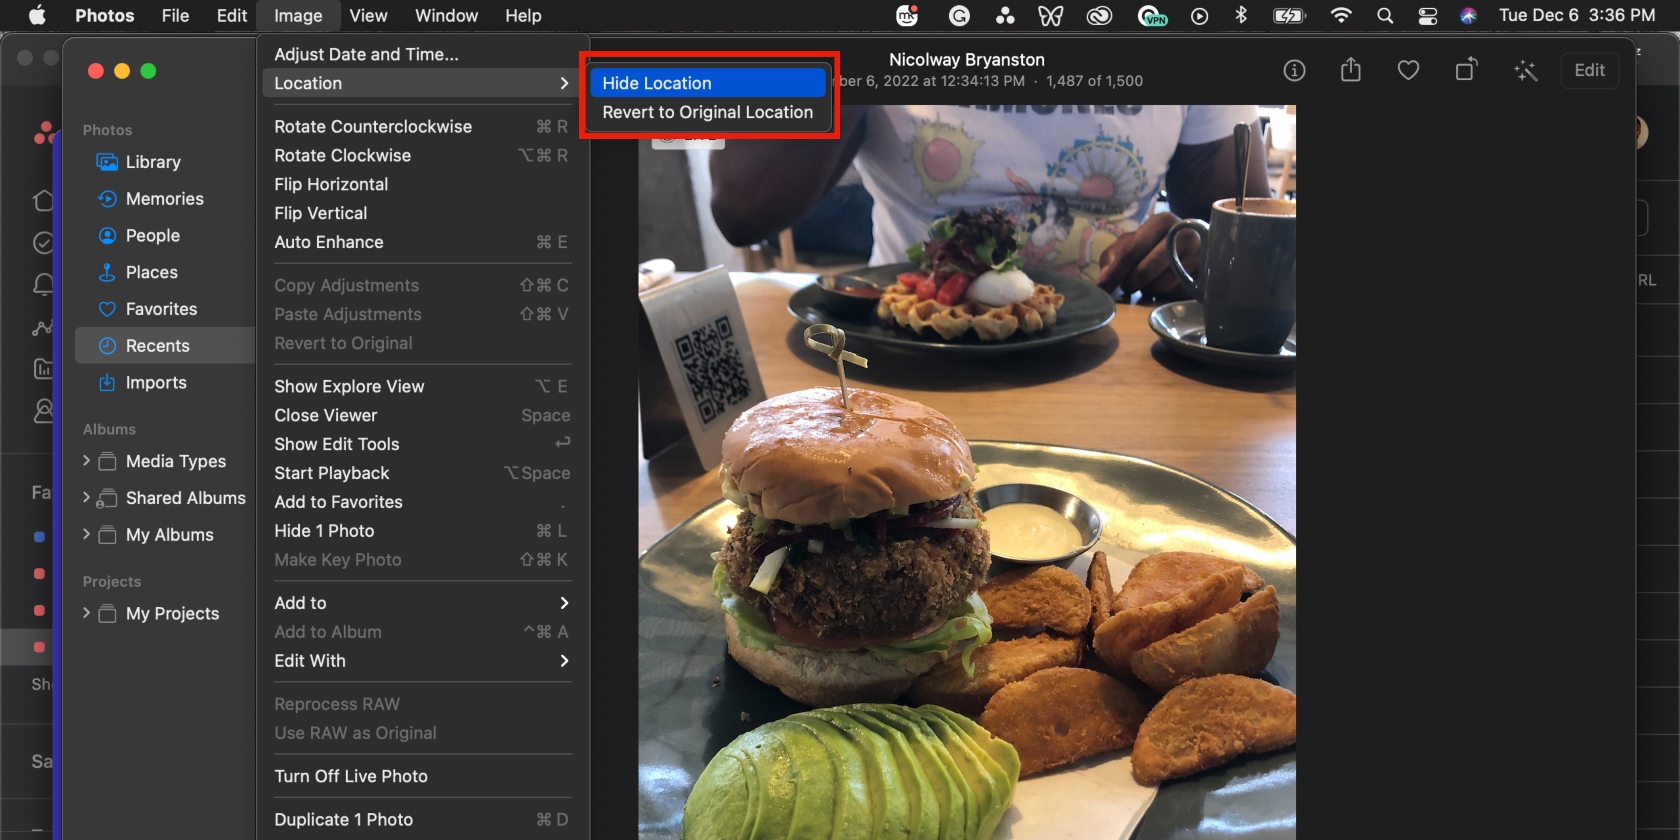Click the Rotate icon in toolbar
1680x840 pixels.
[1466, 69]
